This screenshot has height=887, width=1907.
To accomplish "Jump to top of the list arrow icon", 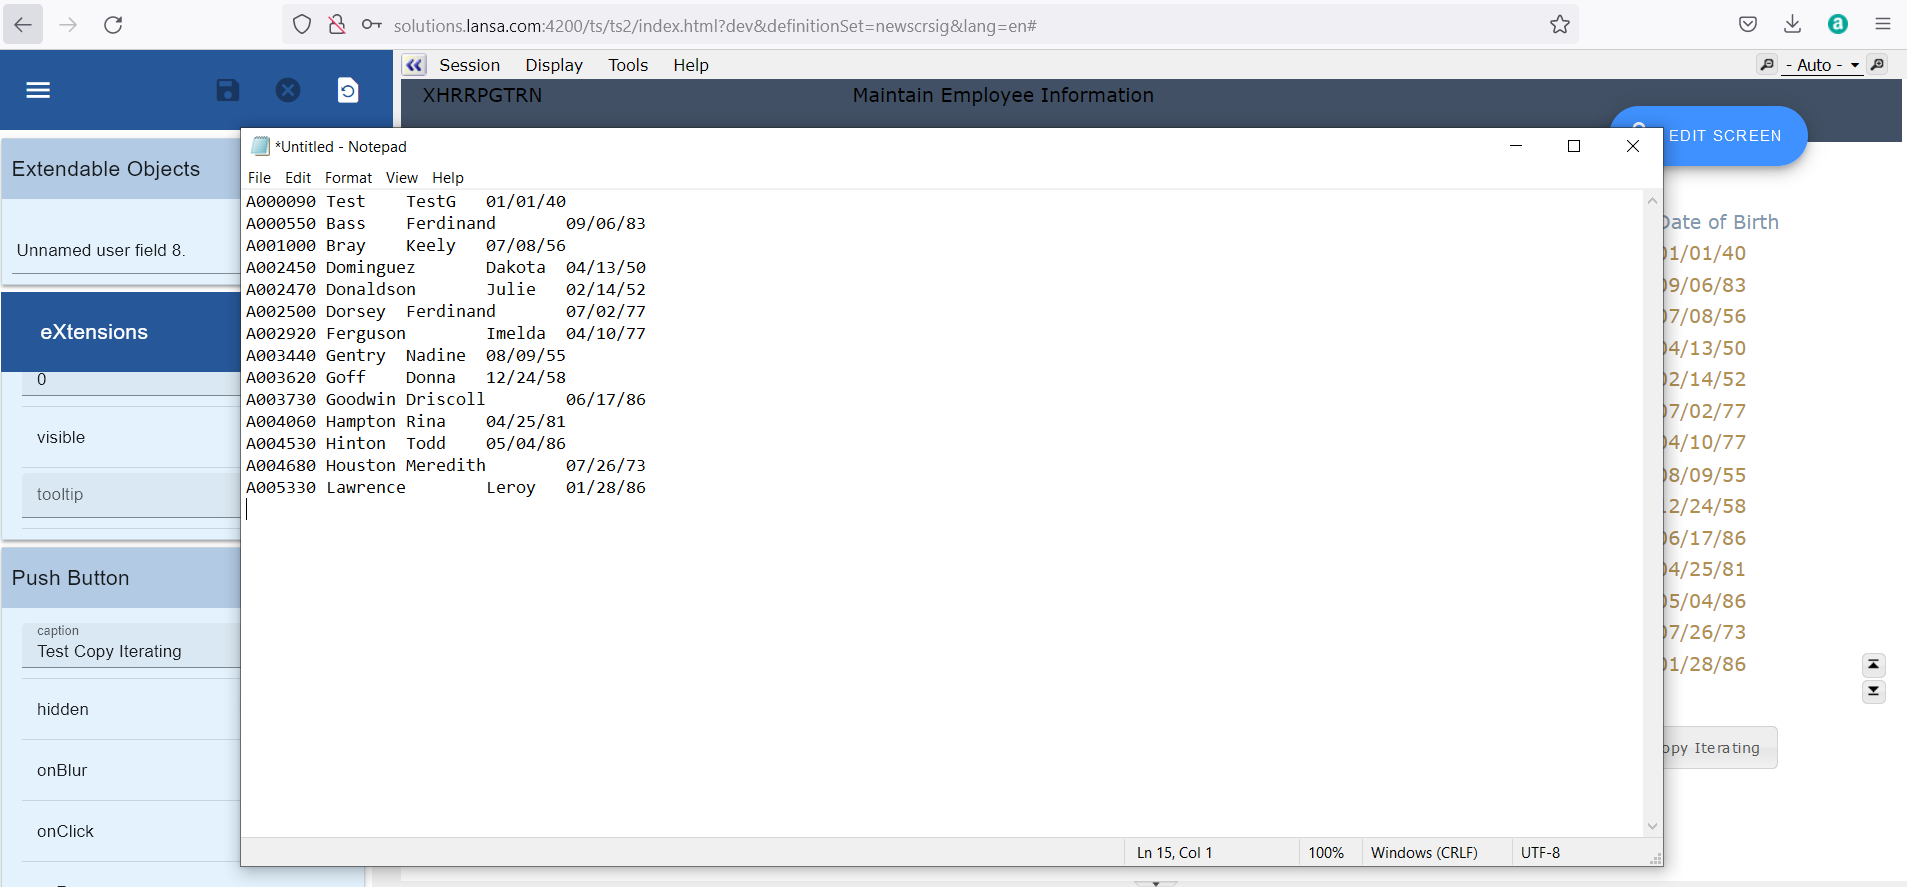I will click(1874, 664).
